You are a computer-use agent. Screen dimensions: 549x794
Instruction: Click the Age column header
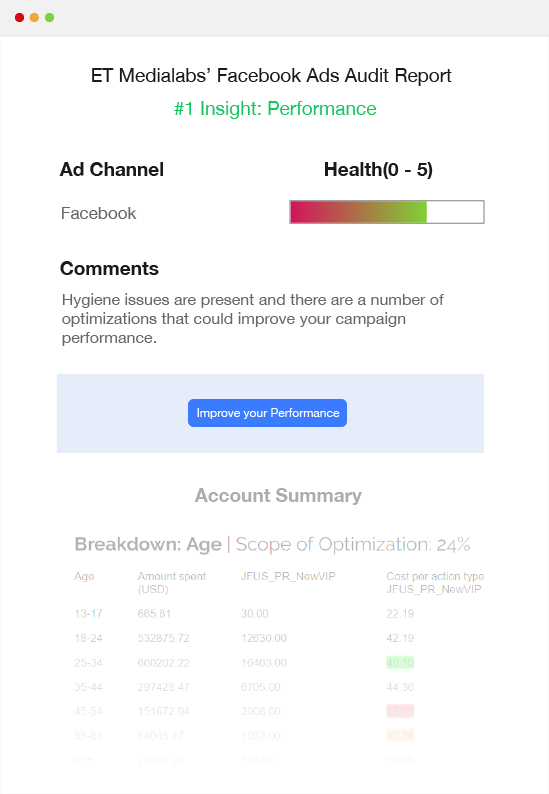(84, 576)
